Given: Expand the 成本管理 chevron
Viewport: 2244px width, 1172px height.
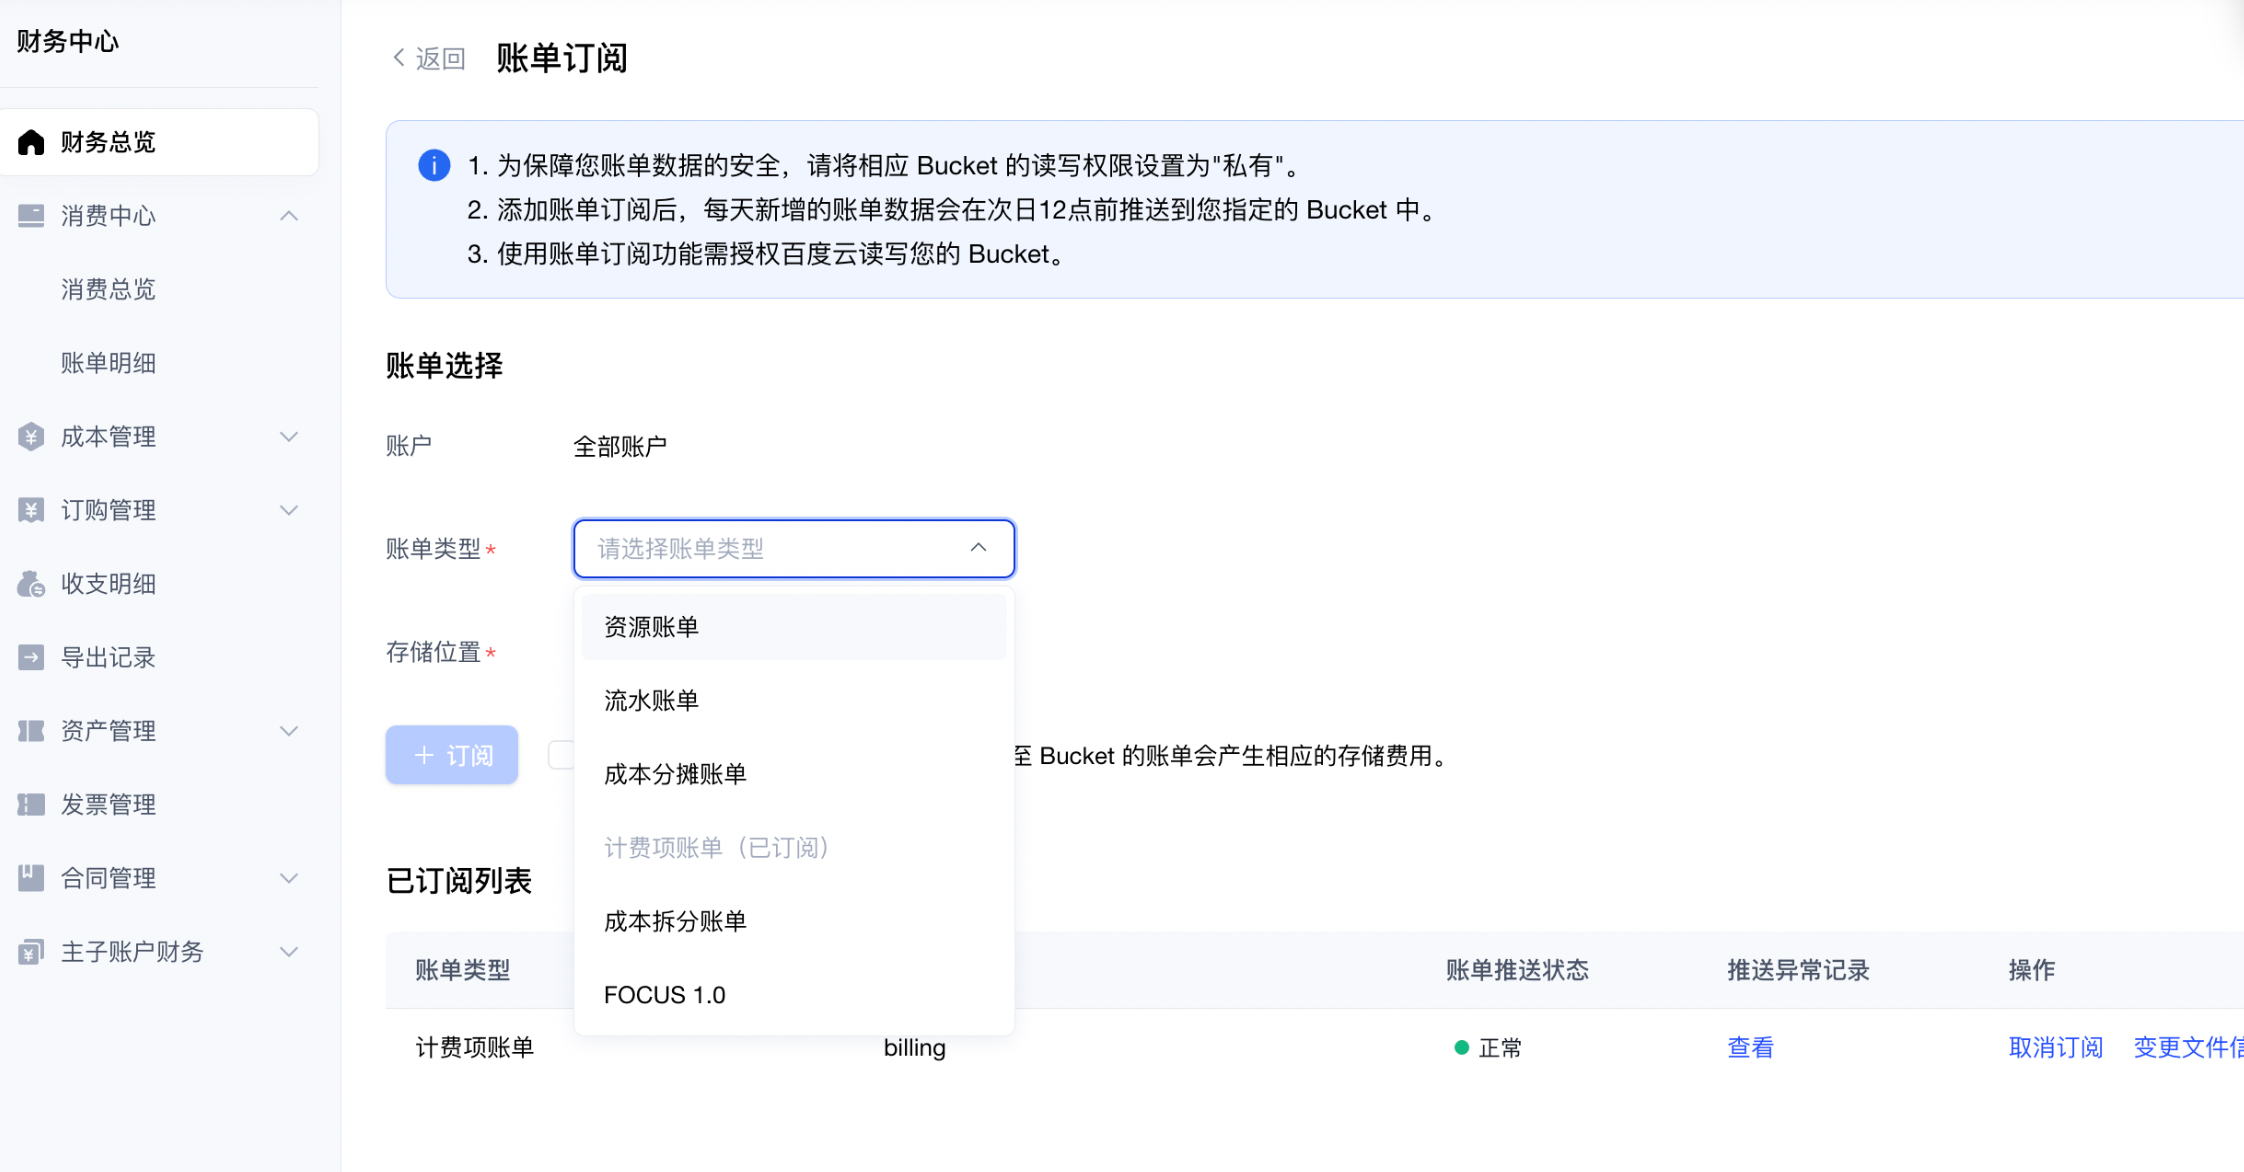Looking at the screenshot, I should click(289, 437).
